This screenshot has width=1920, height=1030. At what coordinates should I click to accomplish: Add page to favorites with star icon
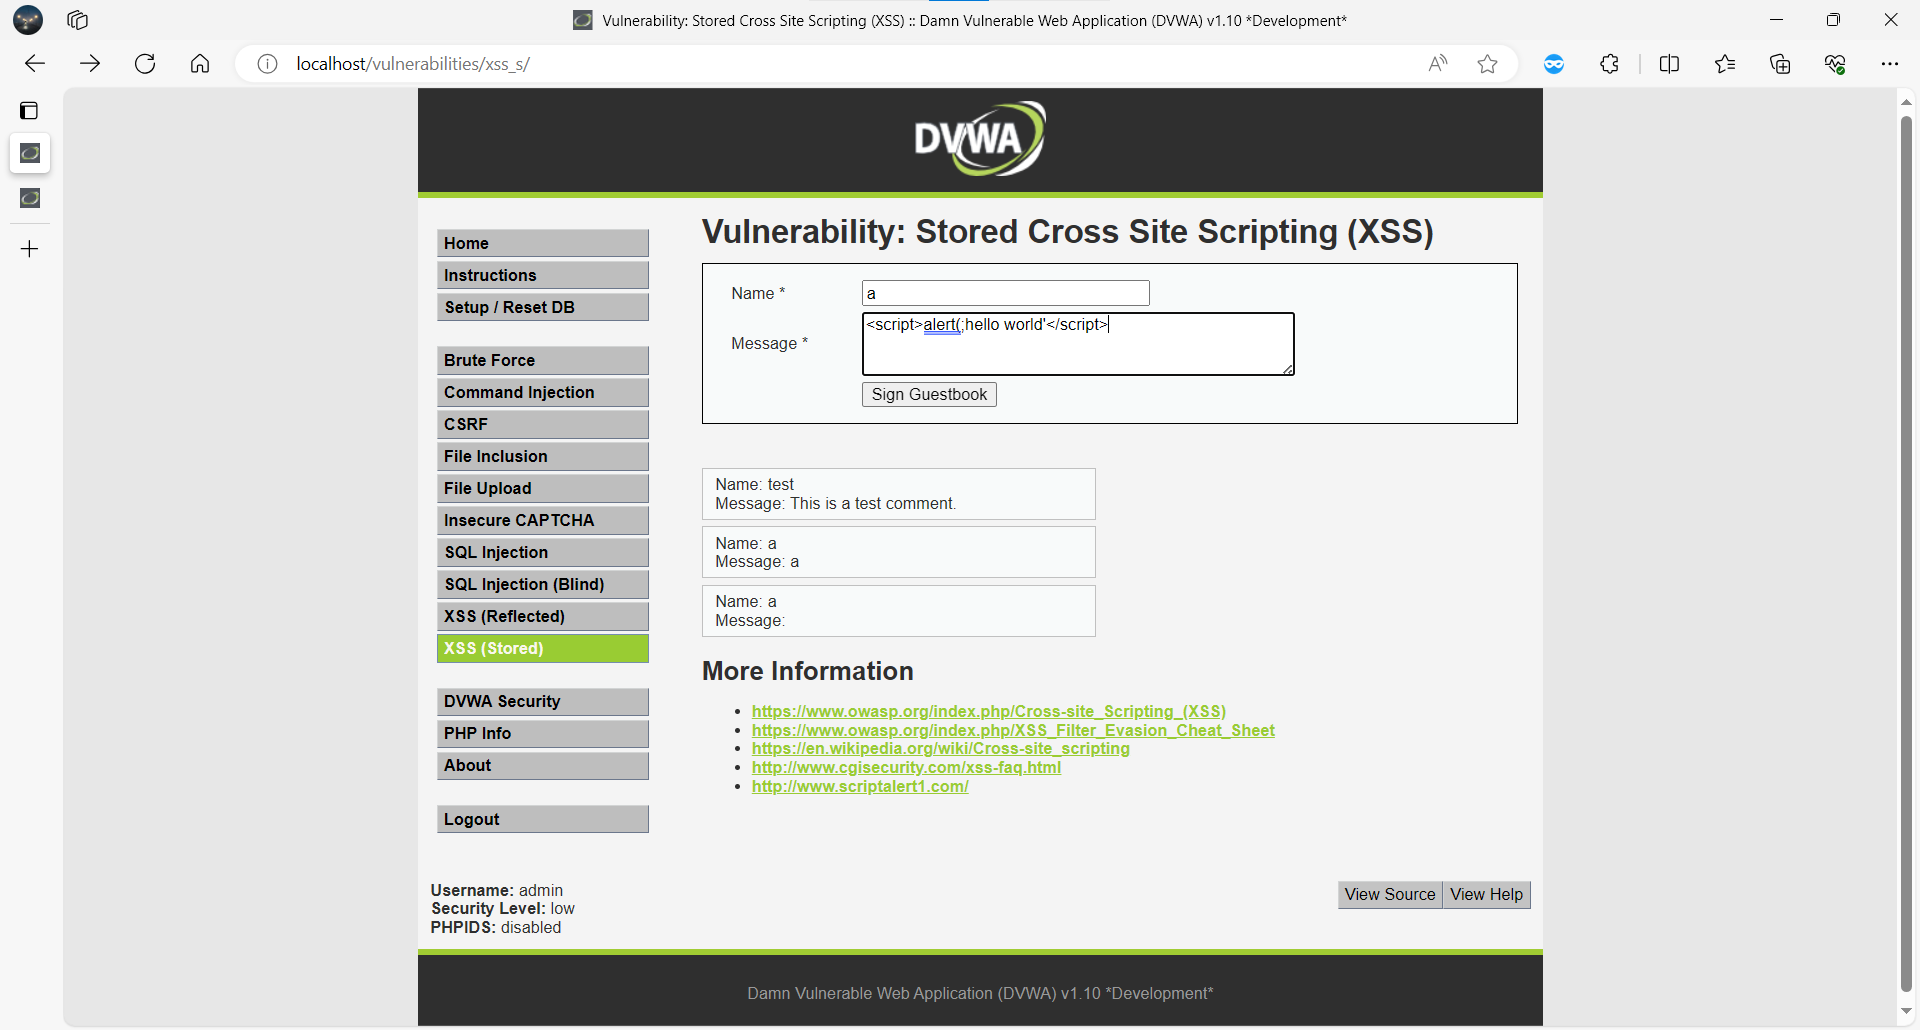point(1487,64)
